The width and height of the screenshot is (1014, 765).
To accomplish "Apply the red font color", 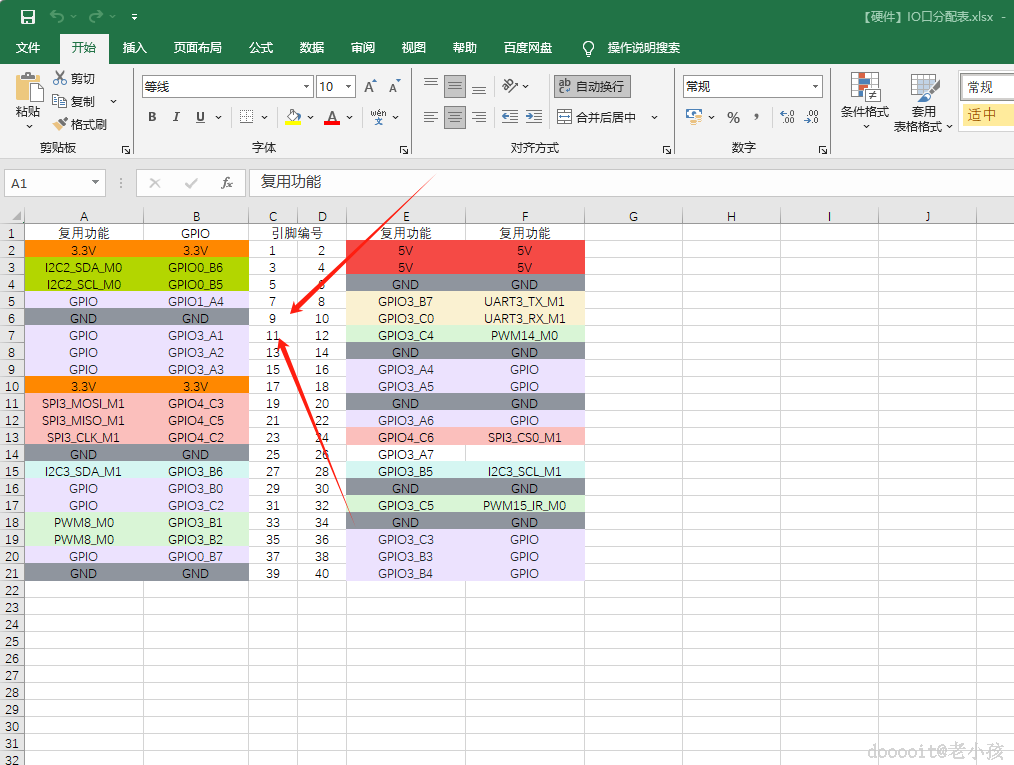I will click(x=332, y=117).
